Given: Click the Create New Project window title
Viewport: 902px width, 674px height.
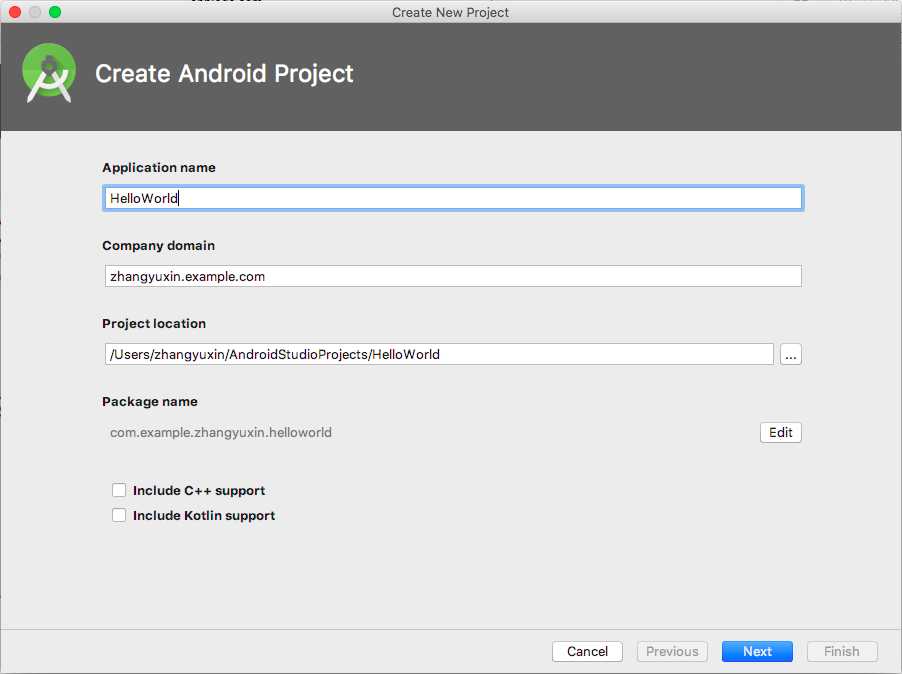Looking at the screenshot, I should point(450,12).
